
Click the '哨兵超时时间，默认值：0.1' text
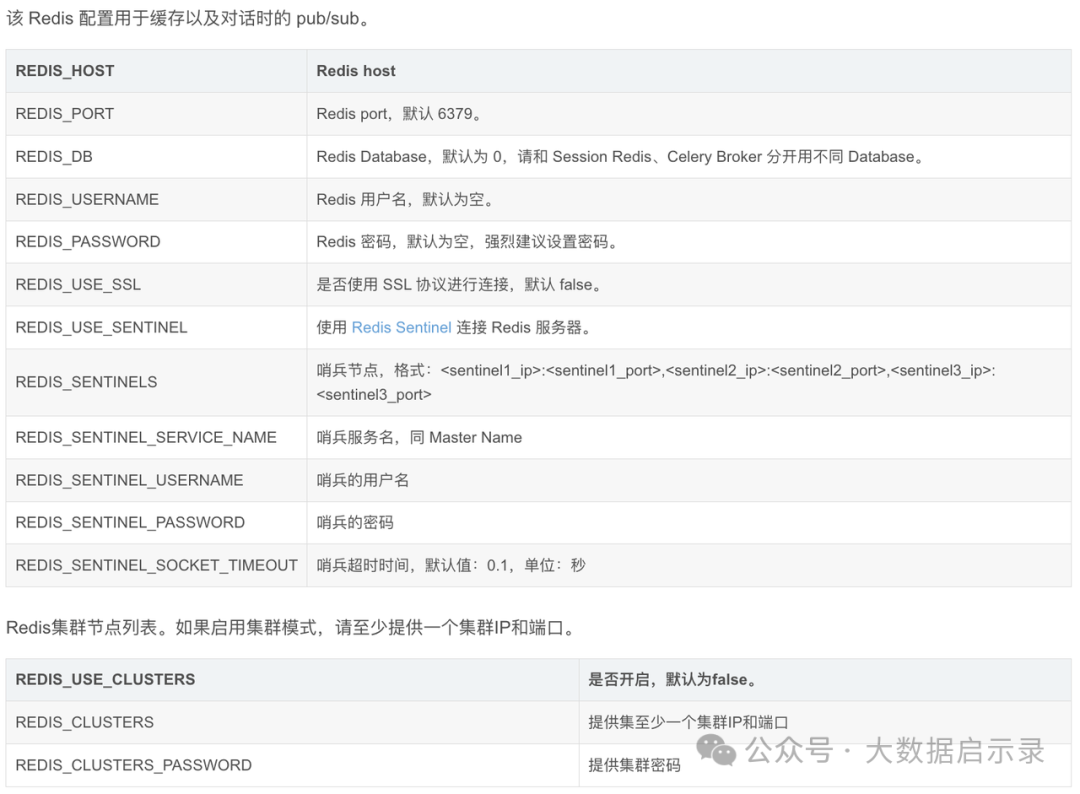[x=451, y=565]
